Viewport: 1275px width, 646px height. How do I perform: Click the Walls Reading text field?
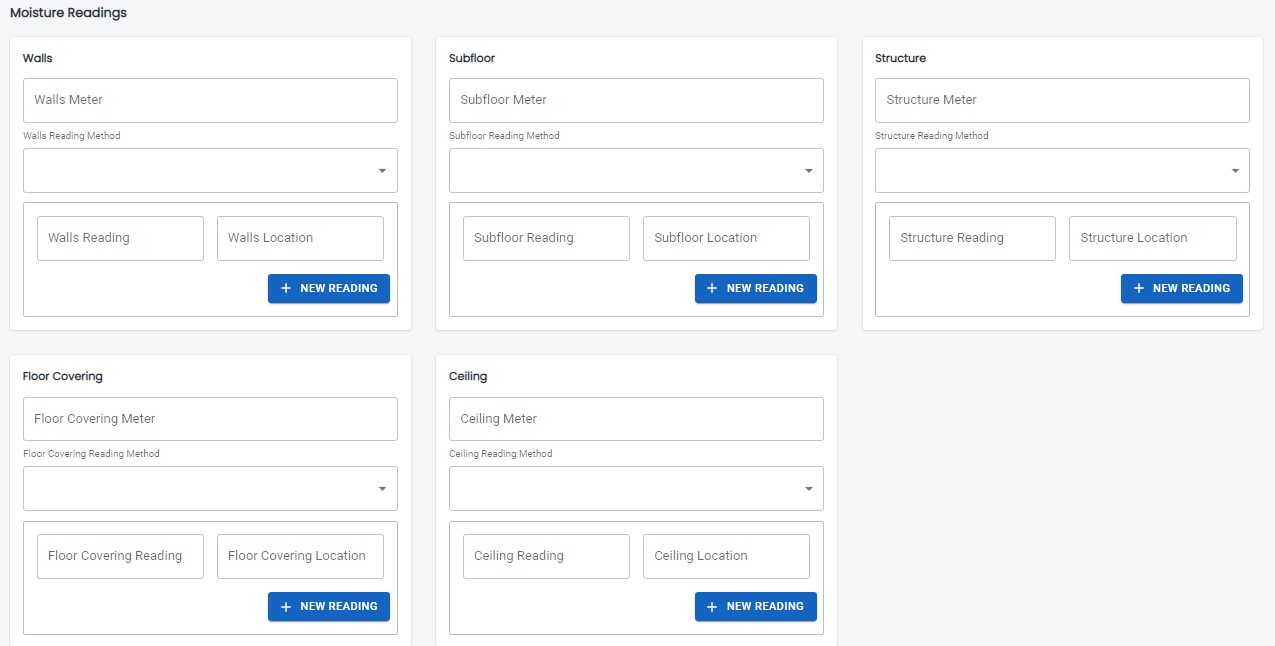pos(120,238)
